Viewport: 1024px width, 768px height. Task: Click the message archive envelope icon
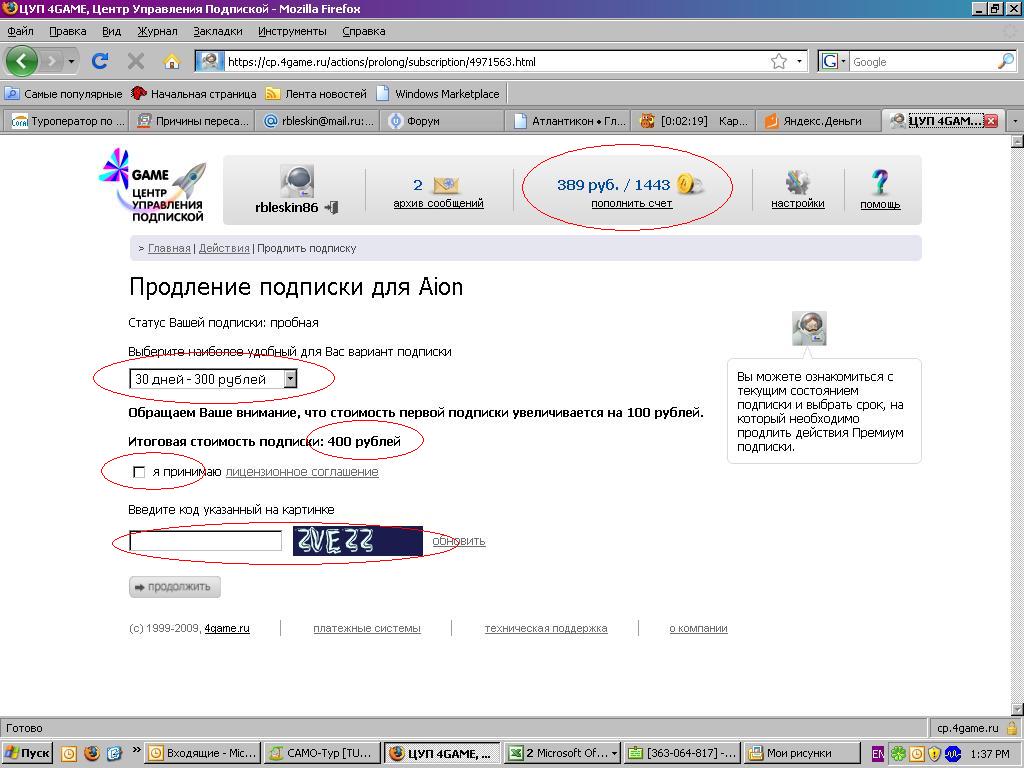(x=446, y=185)
